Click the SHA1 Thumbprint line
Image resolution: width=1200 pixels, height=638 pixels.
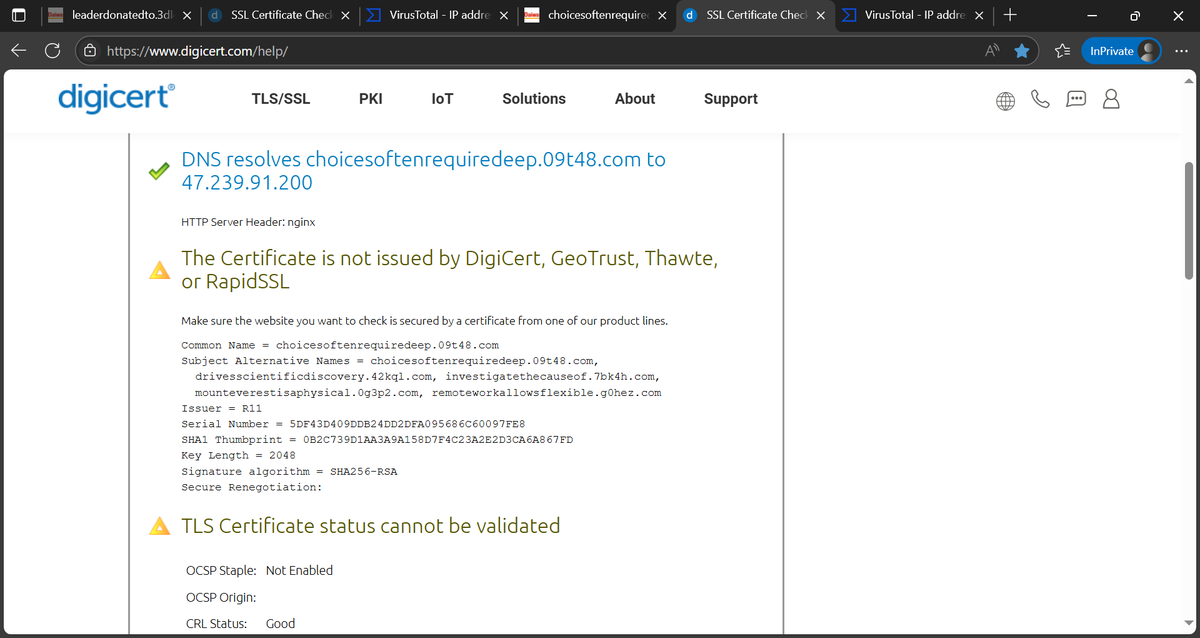(x=377, y=441)
